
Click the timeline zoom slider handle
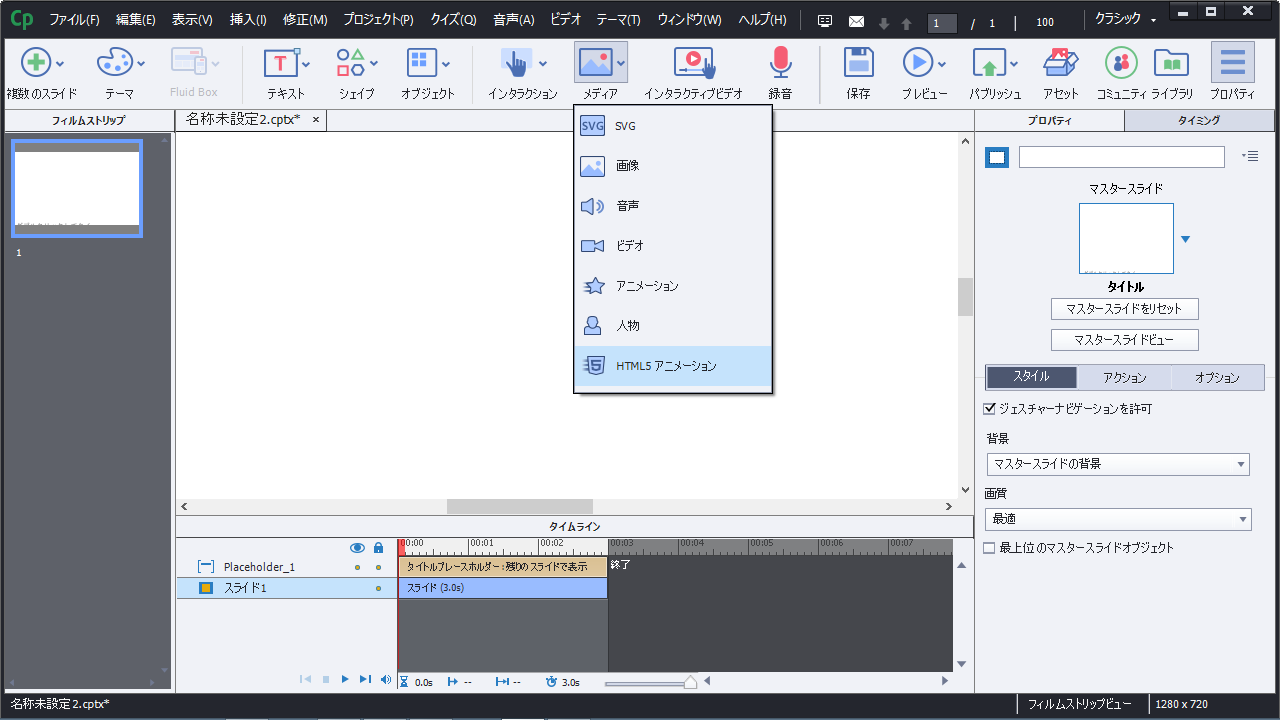coord(690,683)
